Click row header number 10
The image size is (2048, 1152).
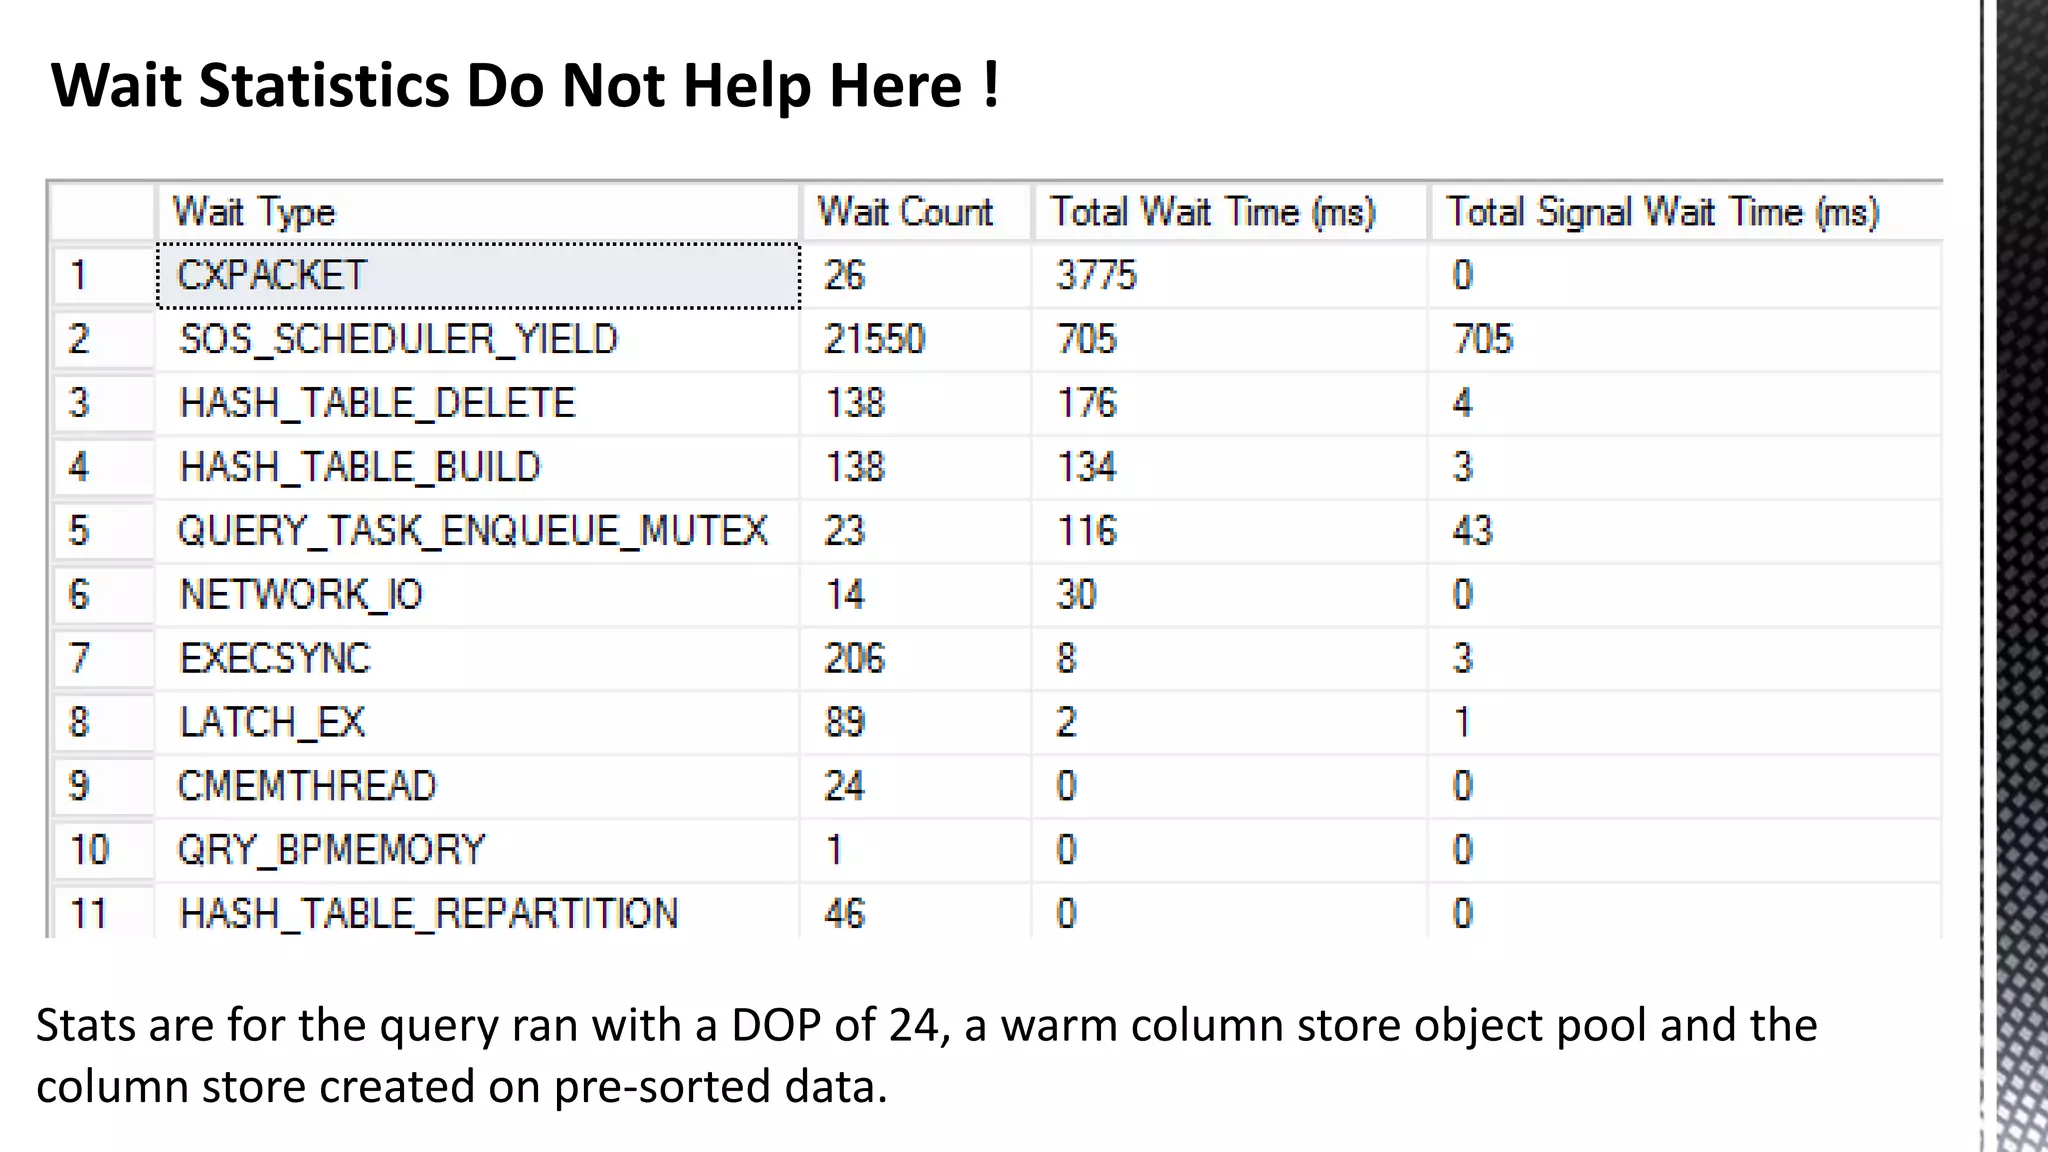click(x=103, y=850)
